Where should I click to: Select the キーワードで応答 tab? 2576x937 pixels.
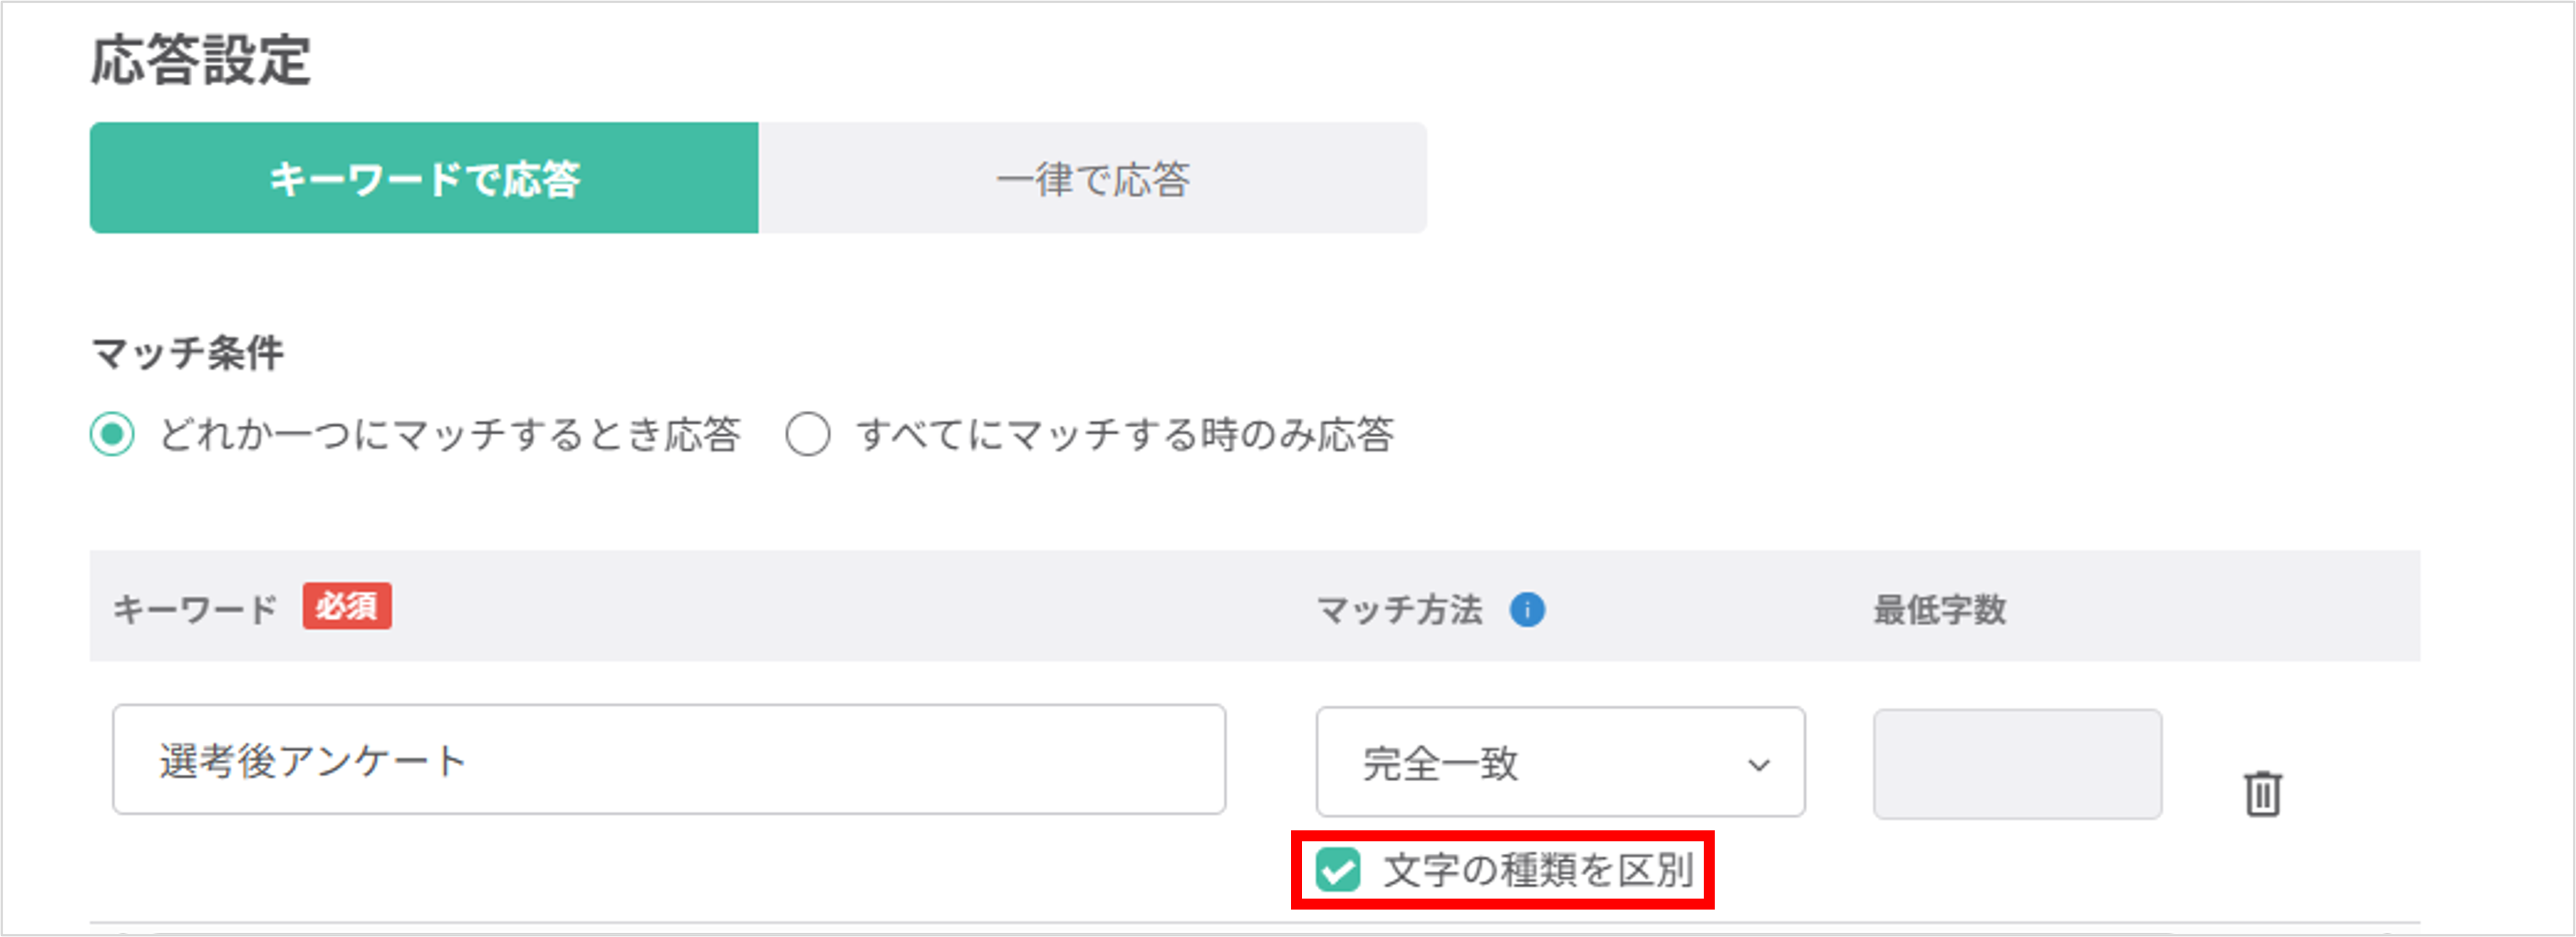pos(425,178)
